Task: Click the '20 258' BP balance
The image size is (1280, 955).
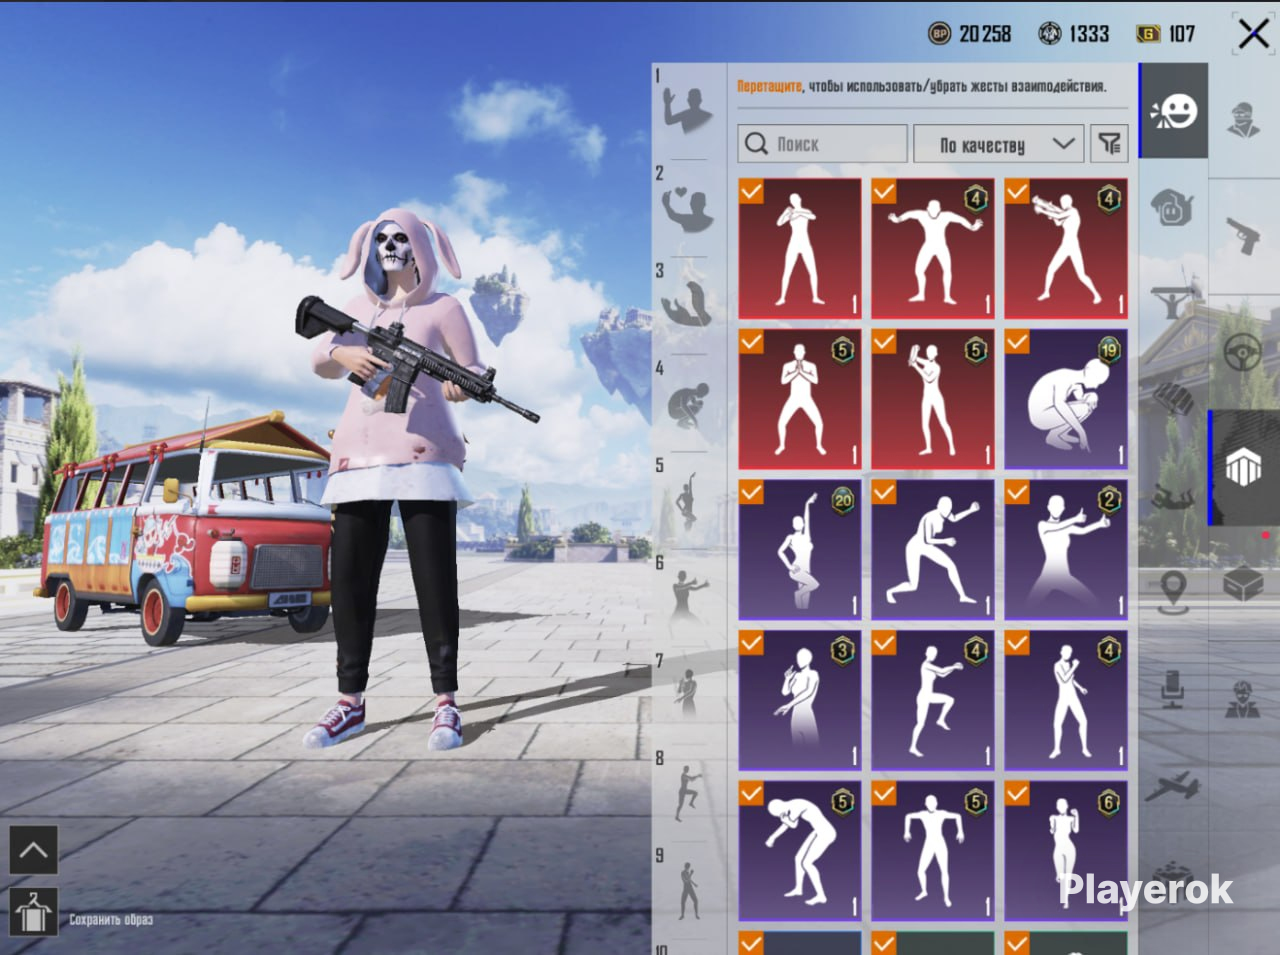Action: pyautogui.click(x=985, y=34)
